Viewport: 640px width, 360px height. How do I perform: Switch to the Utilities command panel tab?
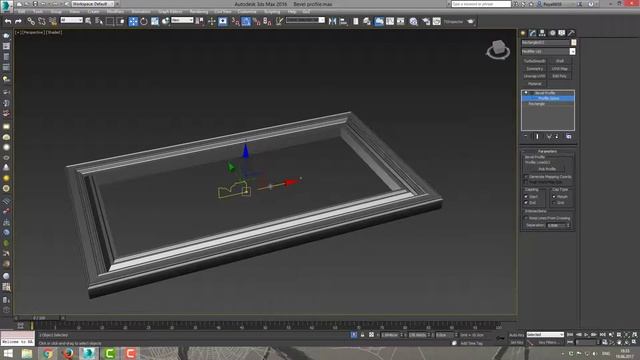coord(571,33)
